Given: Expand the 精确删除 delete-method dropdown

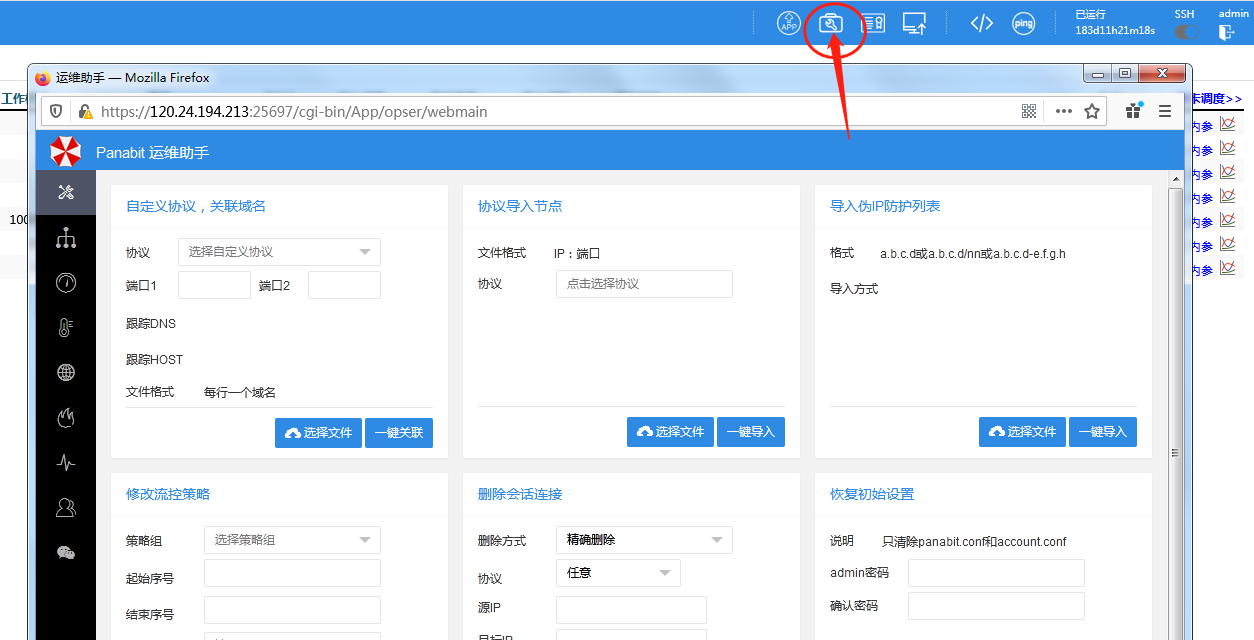Looking at the screenshot, I should (644, 540).
